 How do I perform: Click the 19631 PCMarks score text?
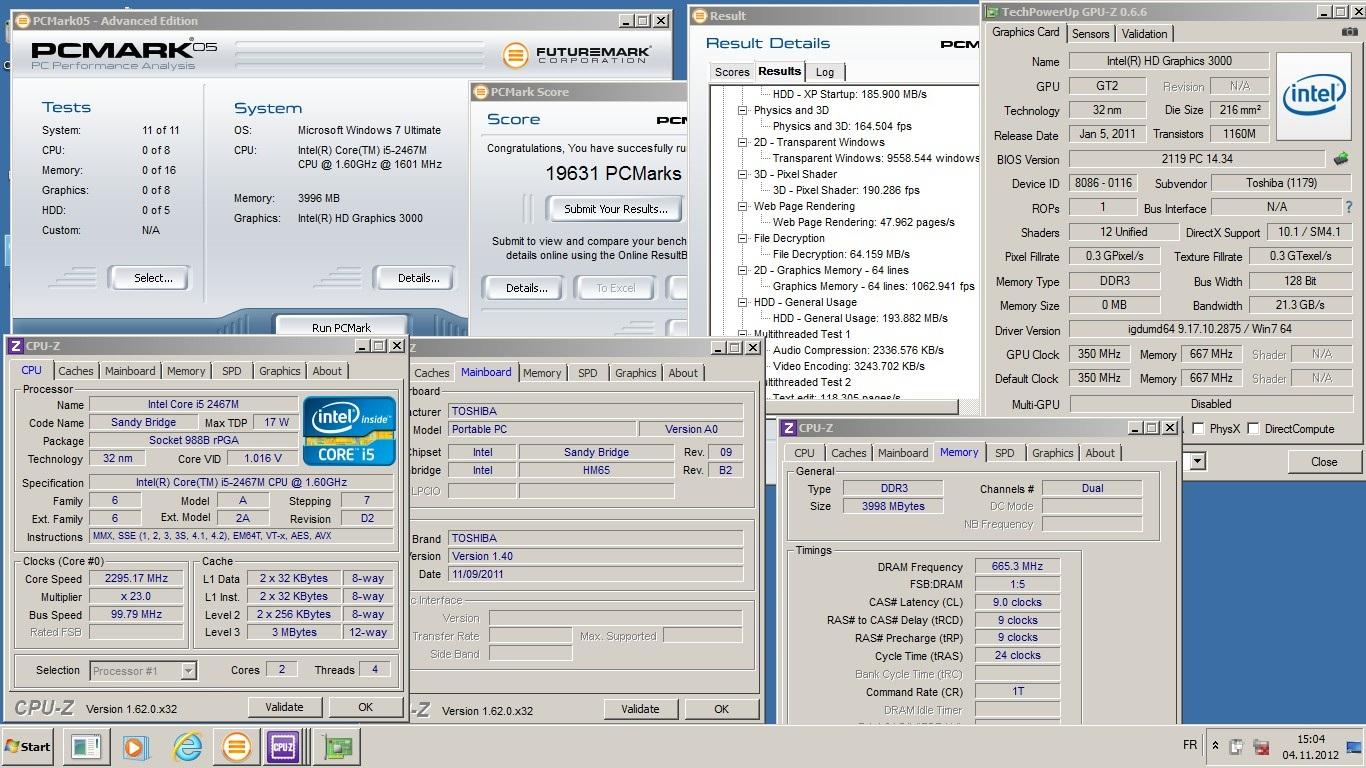click(x=613, y=173)
